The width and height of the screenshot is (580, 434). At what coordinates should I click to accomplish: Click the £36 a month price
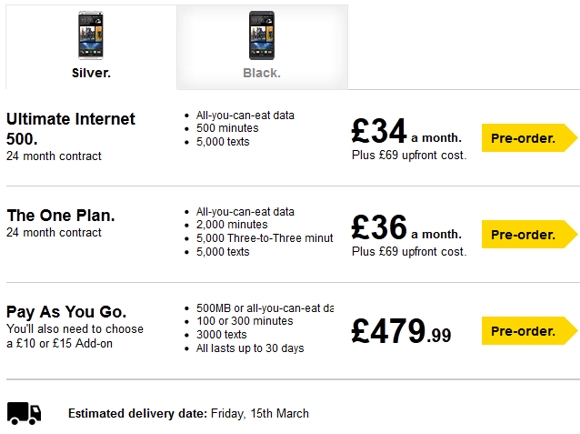click(407, 228)
